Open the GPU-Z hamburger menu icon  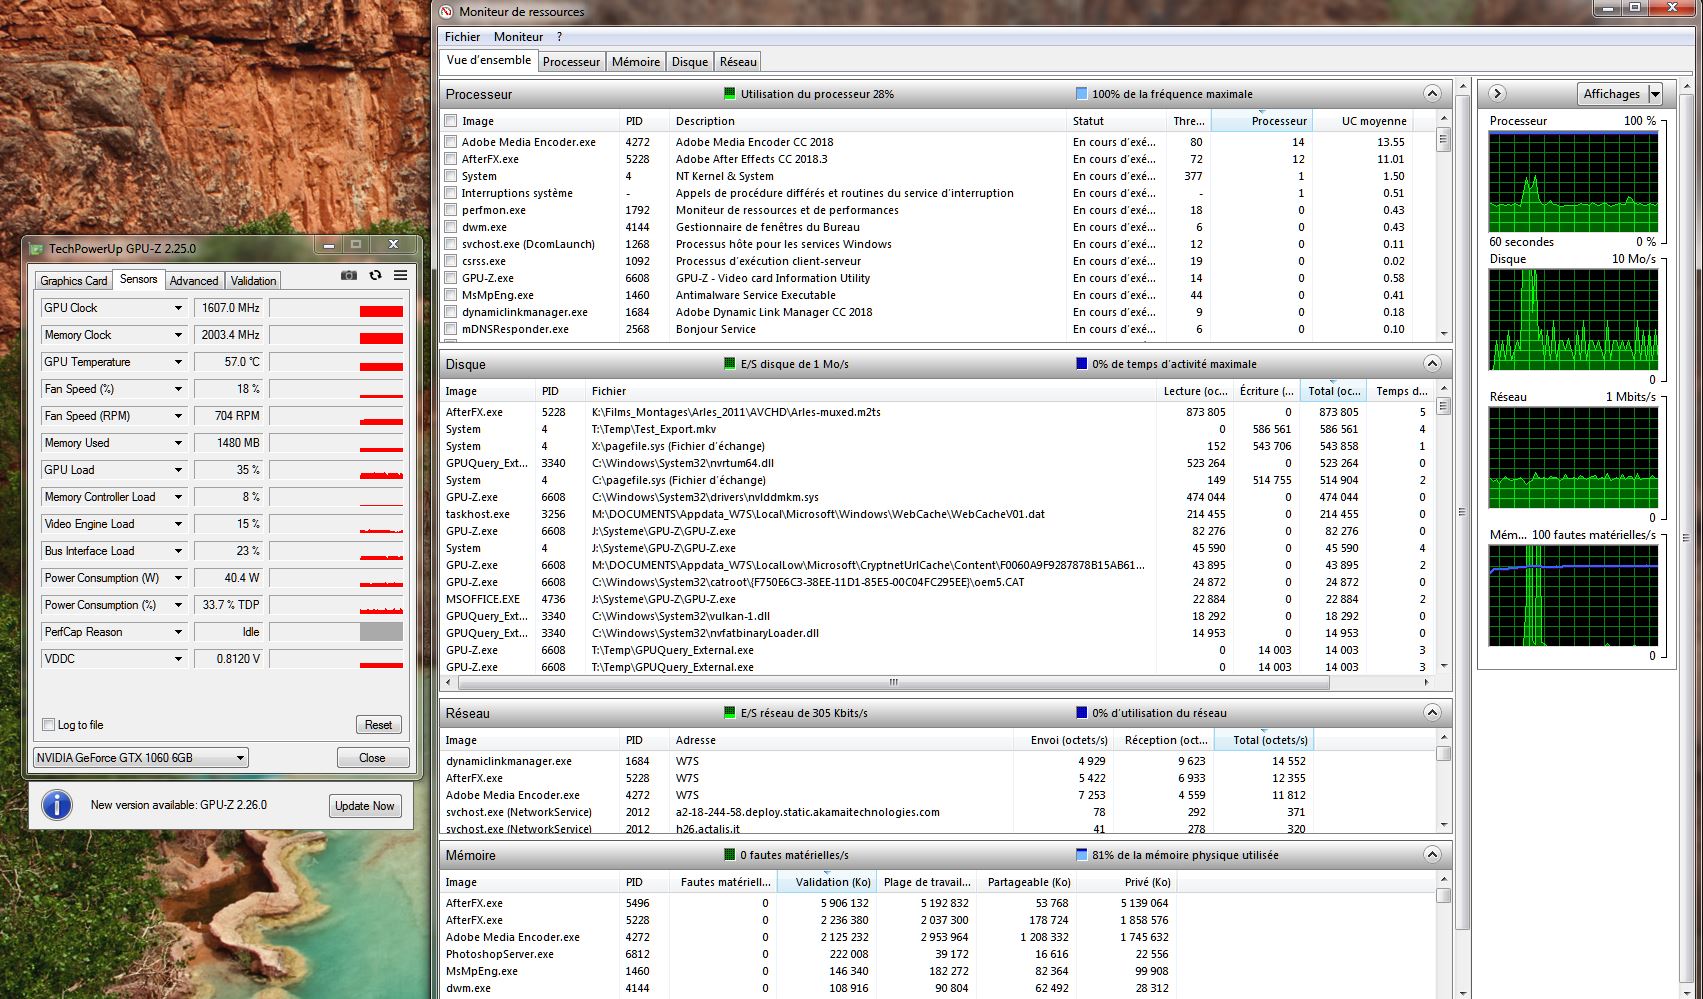(400, 275)
